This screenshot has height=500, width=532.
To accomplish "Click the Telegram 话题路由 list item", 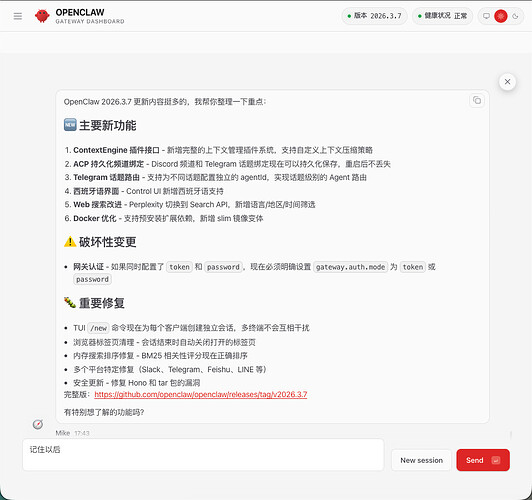I will click(215, 177).
